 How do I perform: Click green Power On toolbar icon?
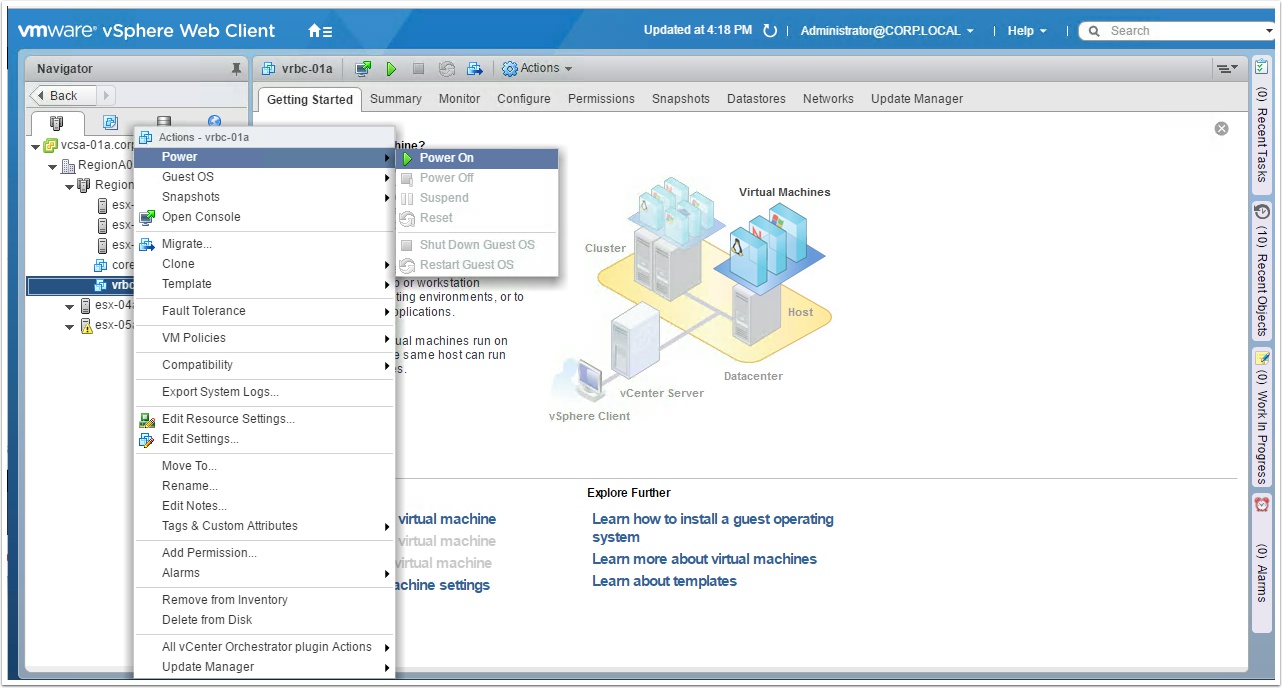(x=392, y=69)
